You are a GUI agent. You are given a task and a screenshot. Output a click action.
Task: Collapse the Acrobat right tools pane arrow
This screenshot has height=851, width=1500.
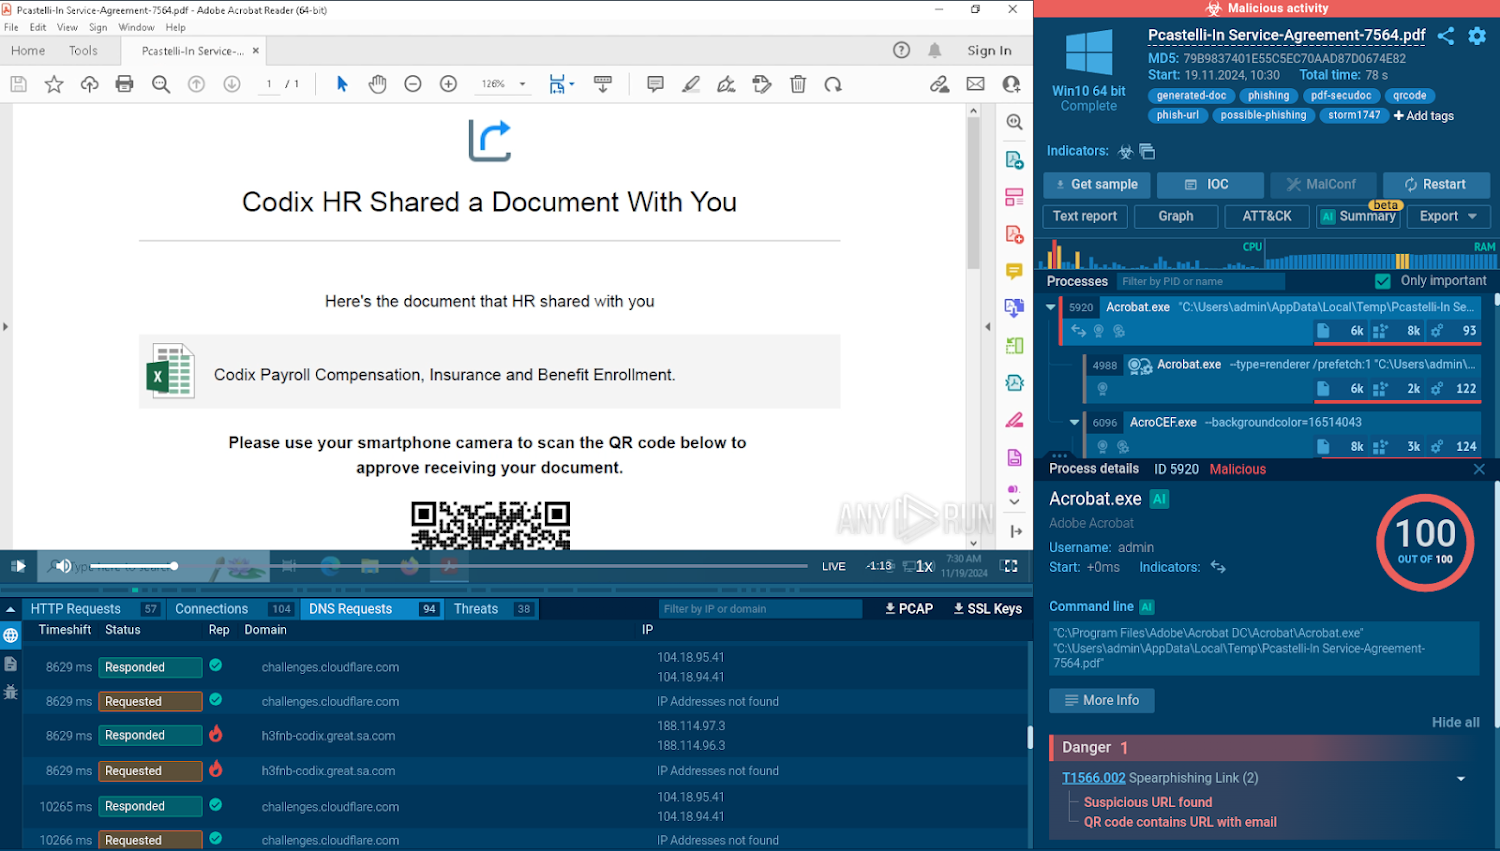tap(988, 326)
